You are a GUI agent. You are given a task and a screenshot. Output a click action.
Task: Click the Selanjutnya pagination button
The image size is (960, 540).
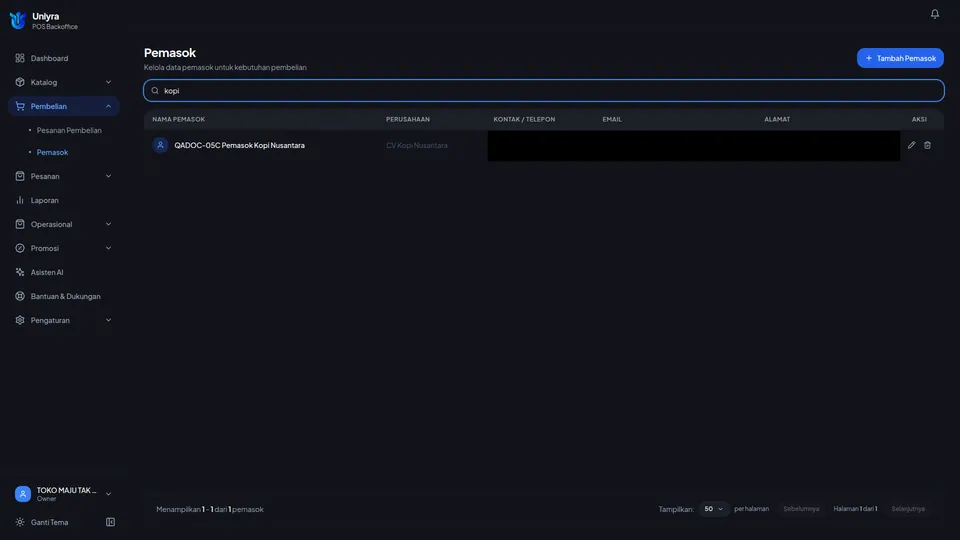point(908,509)
